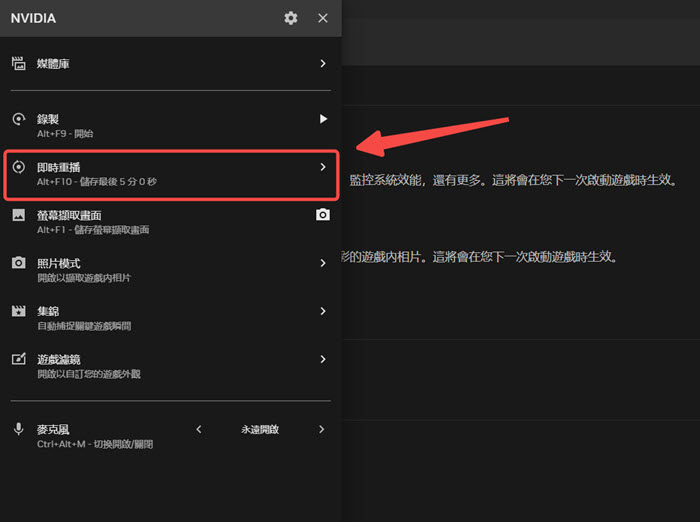Open the 集錦 menu item
The image size is (700, 522).
pyautogui.click(x=171, y=318)
